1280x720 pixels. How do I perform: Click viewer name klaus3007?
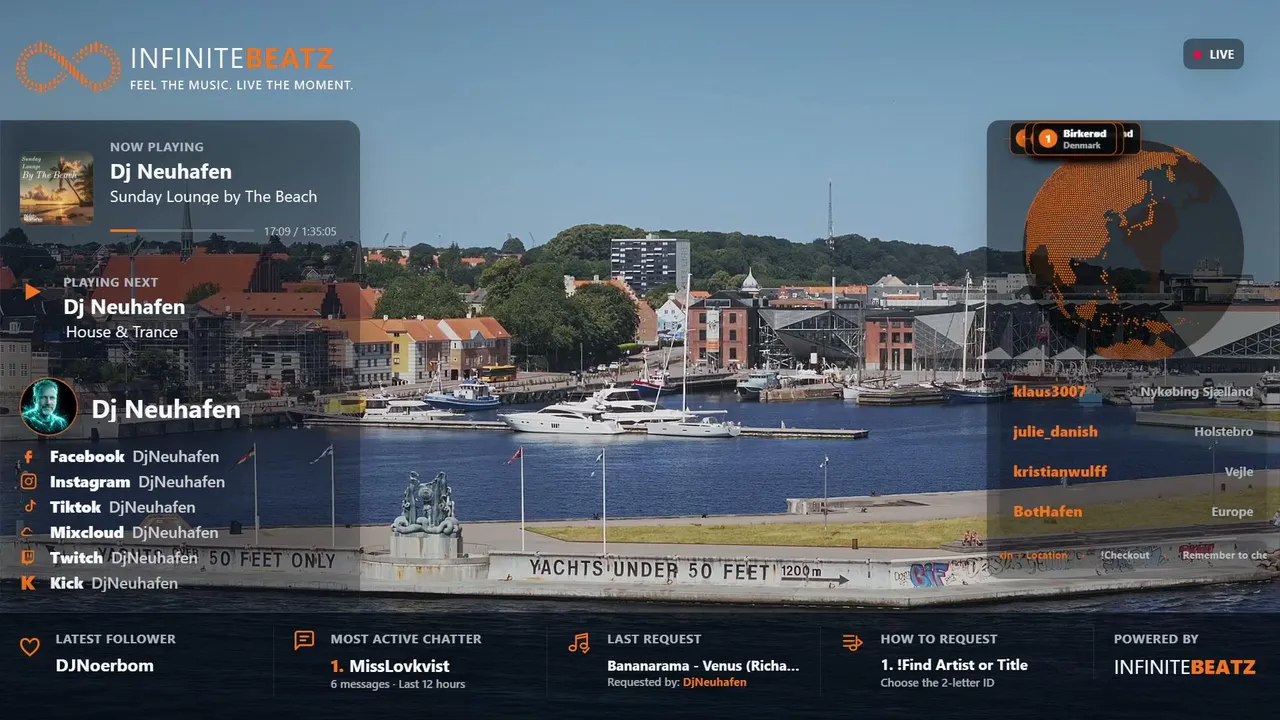(x=1049, y=392)
